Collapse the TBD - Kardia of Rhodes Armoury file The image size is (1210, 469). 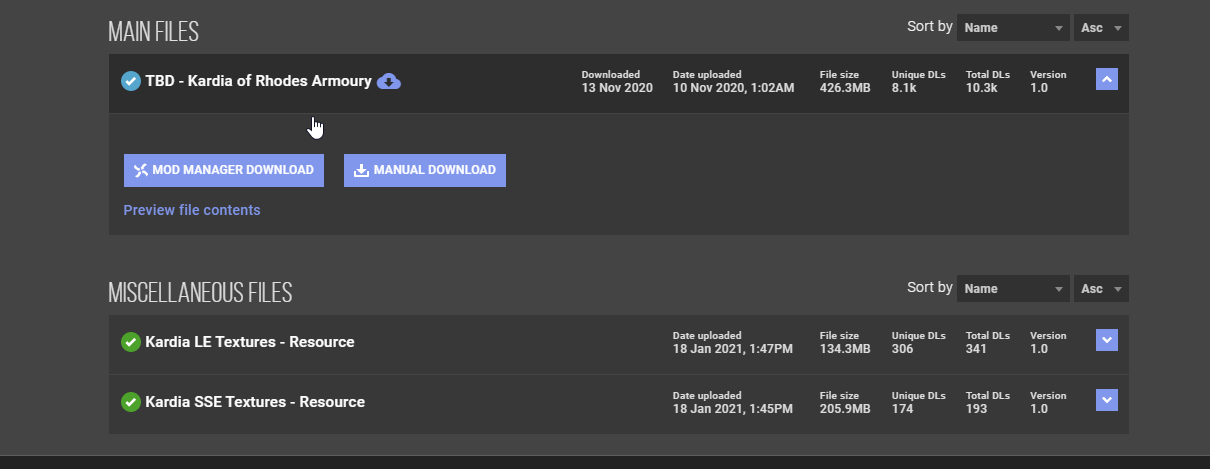(x=1107, y=79)
